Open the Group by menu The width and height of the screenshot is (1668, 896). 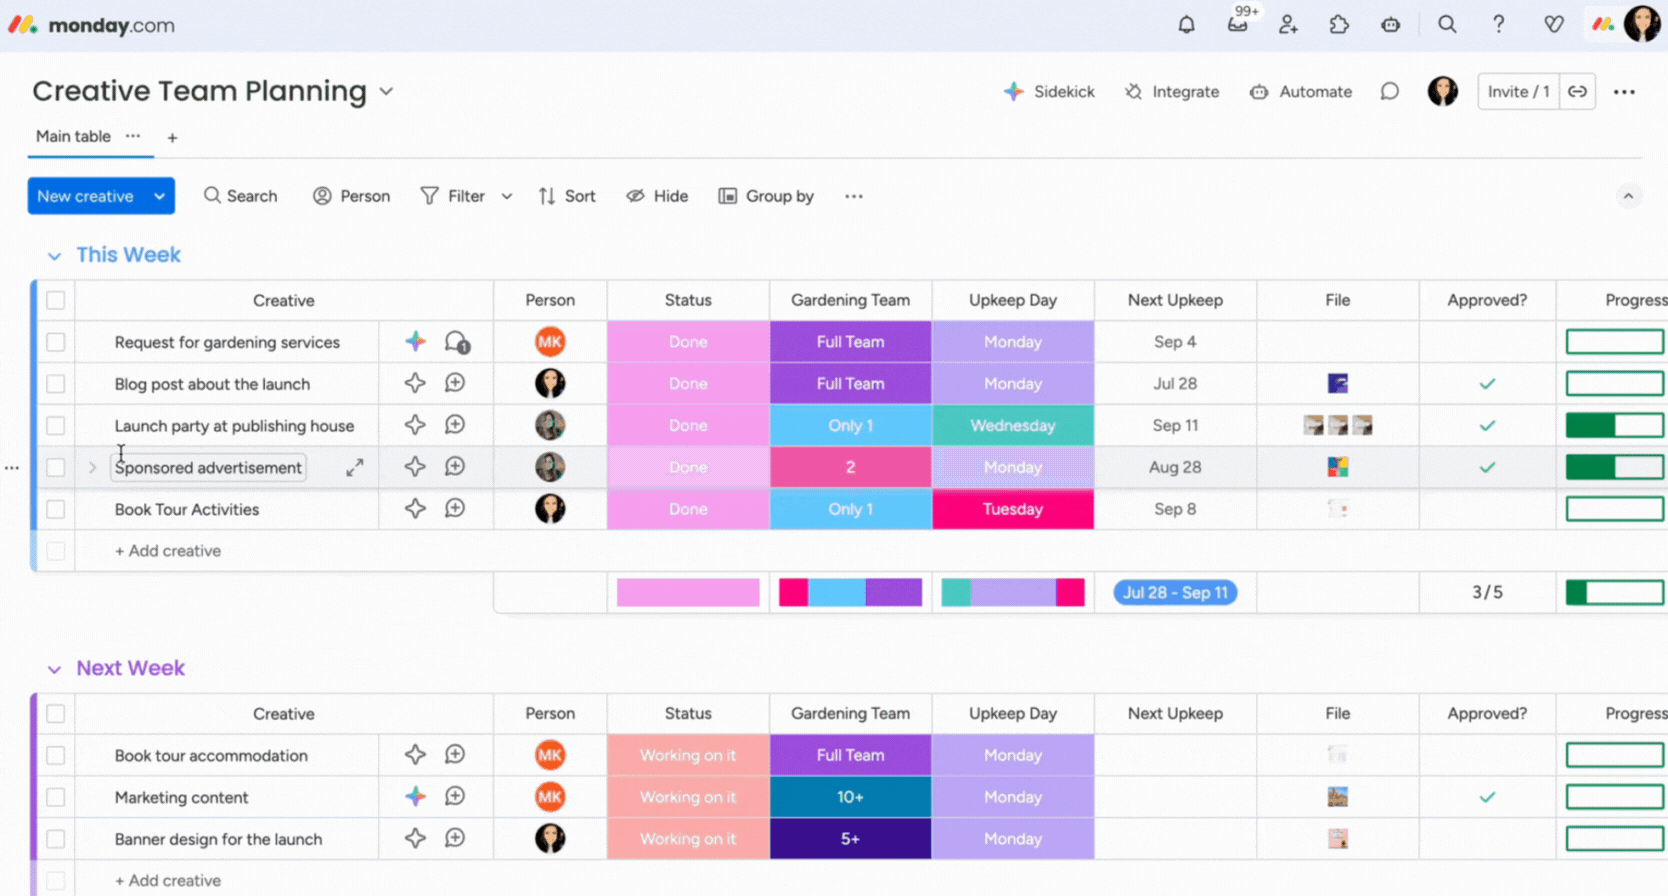[766, 196]
